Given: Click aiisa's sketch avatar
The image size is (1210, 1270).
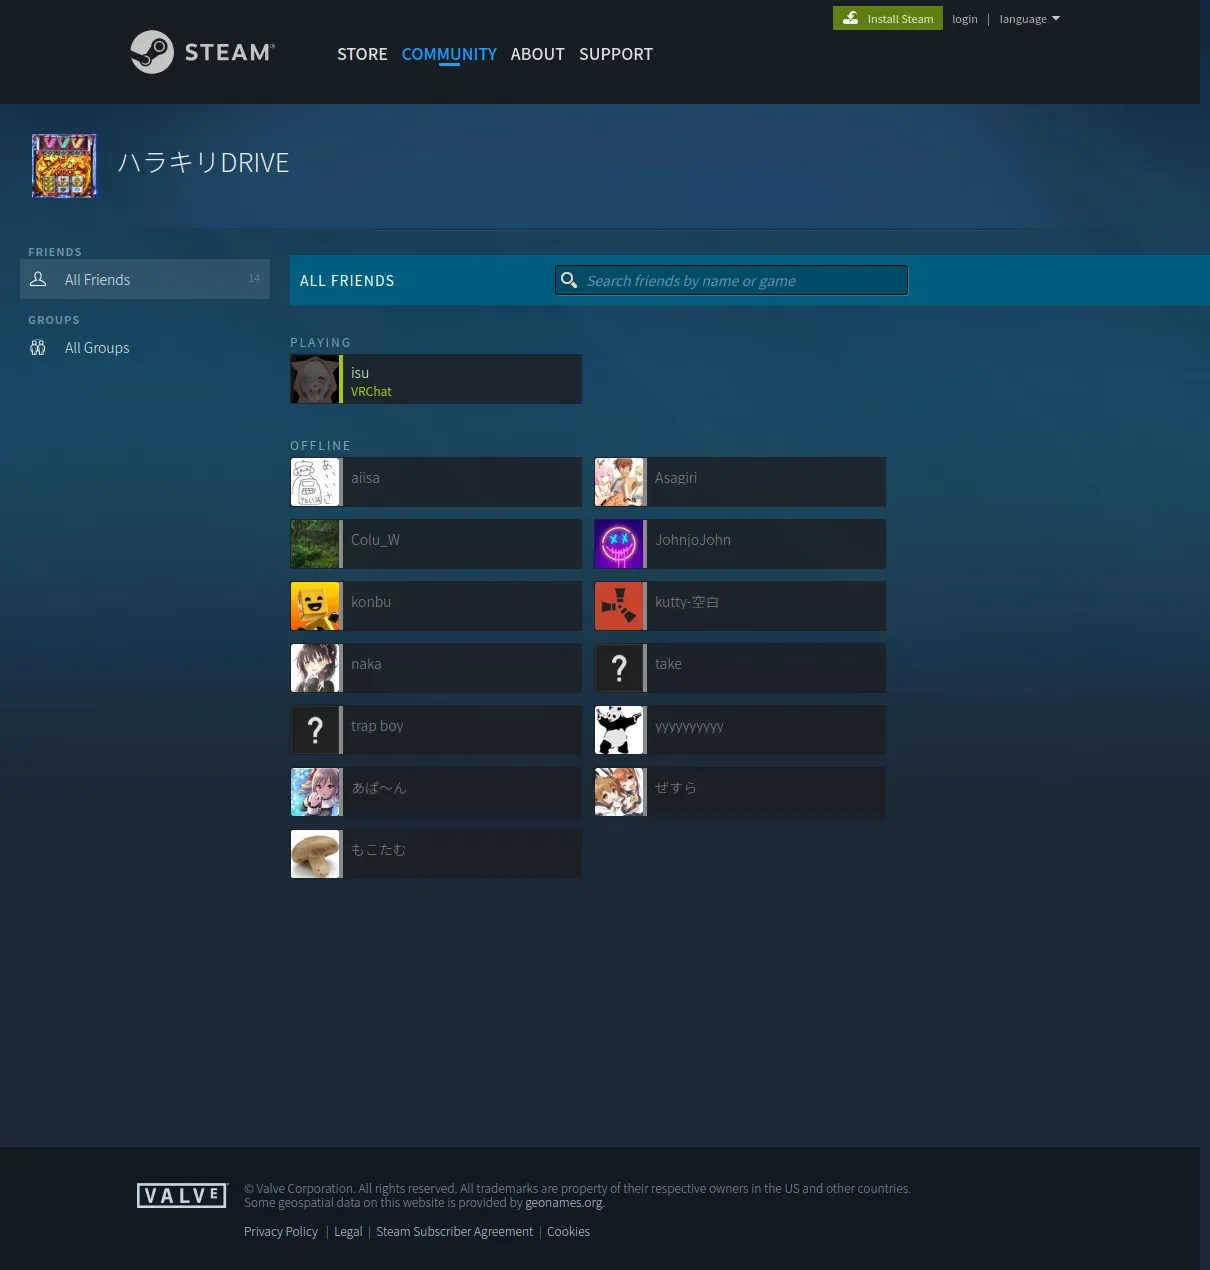Looking at the screenshot, I should [x=315, y=482].
